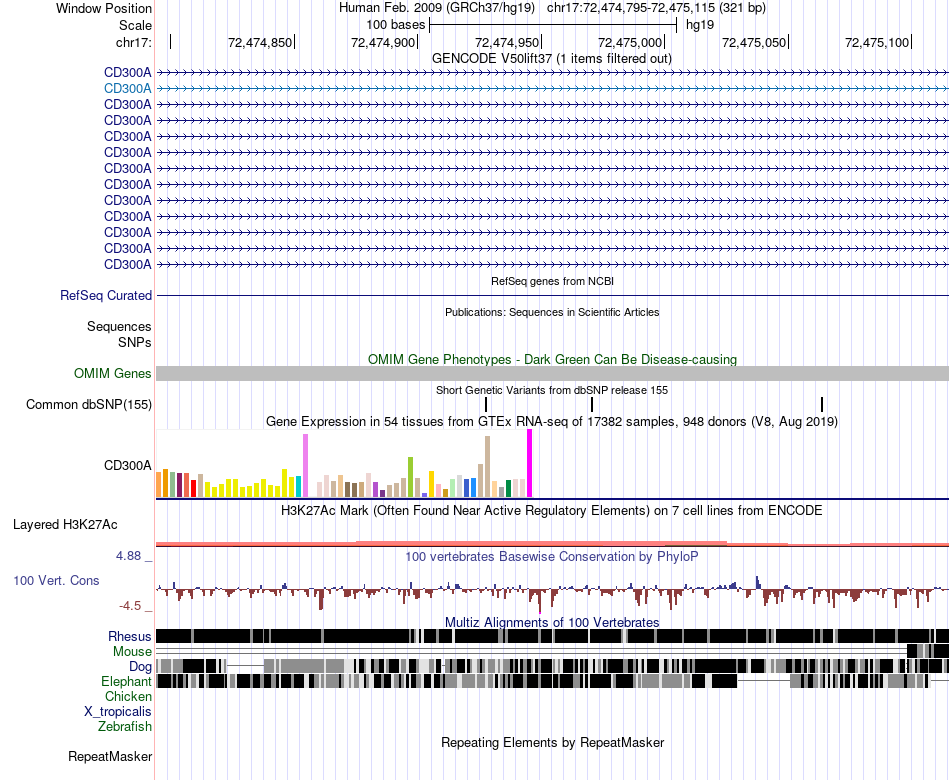Click the Mouse species label
The height and width of the screenshot is (780, 950).
pos(132,652)
